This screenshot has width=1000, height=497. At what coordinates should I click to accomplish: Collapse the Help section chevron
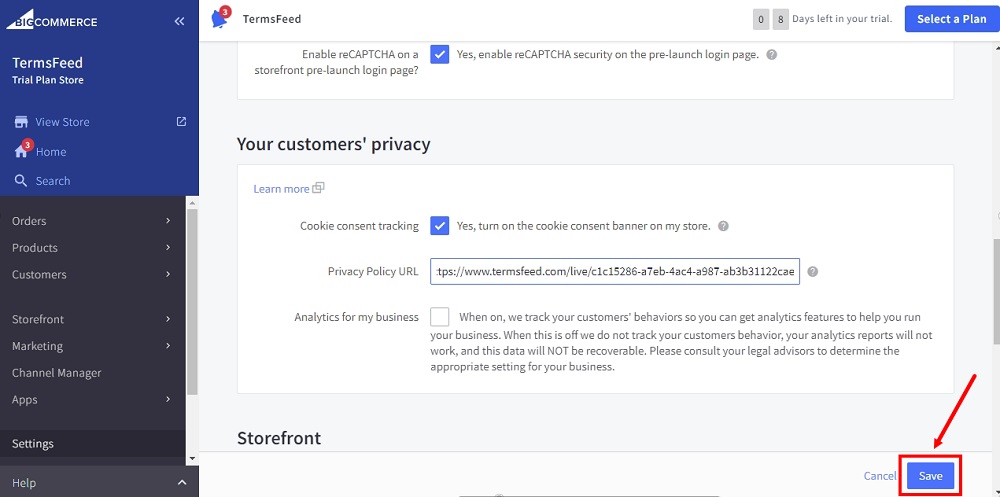[182, 483]
